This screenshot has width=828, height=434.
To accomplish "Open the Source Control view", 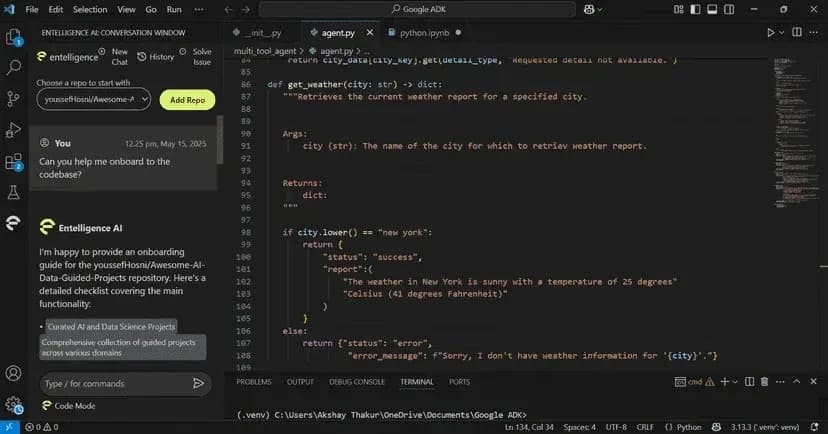I will point(14,98).
